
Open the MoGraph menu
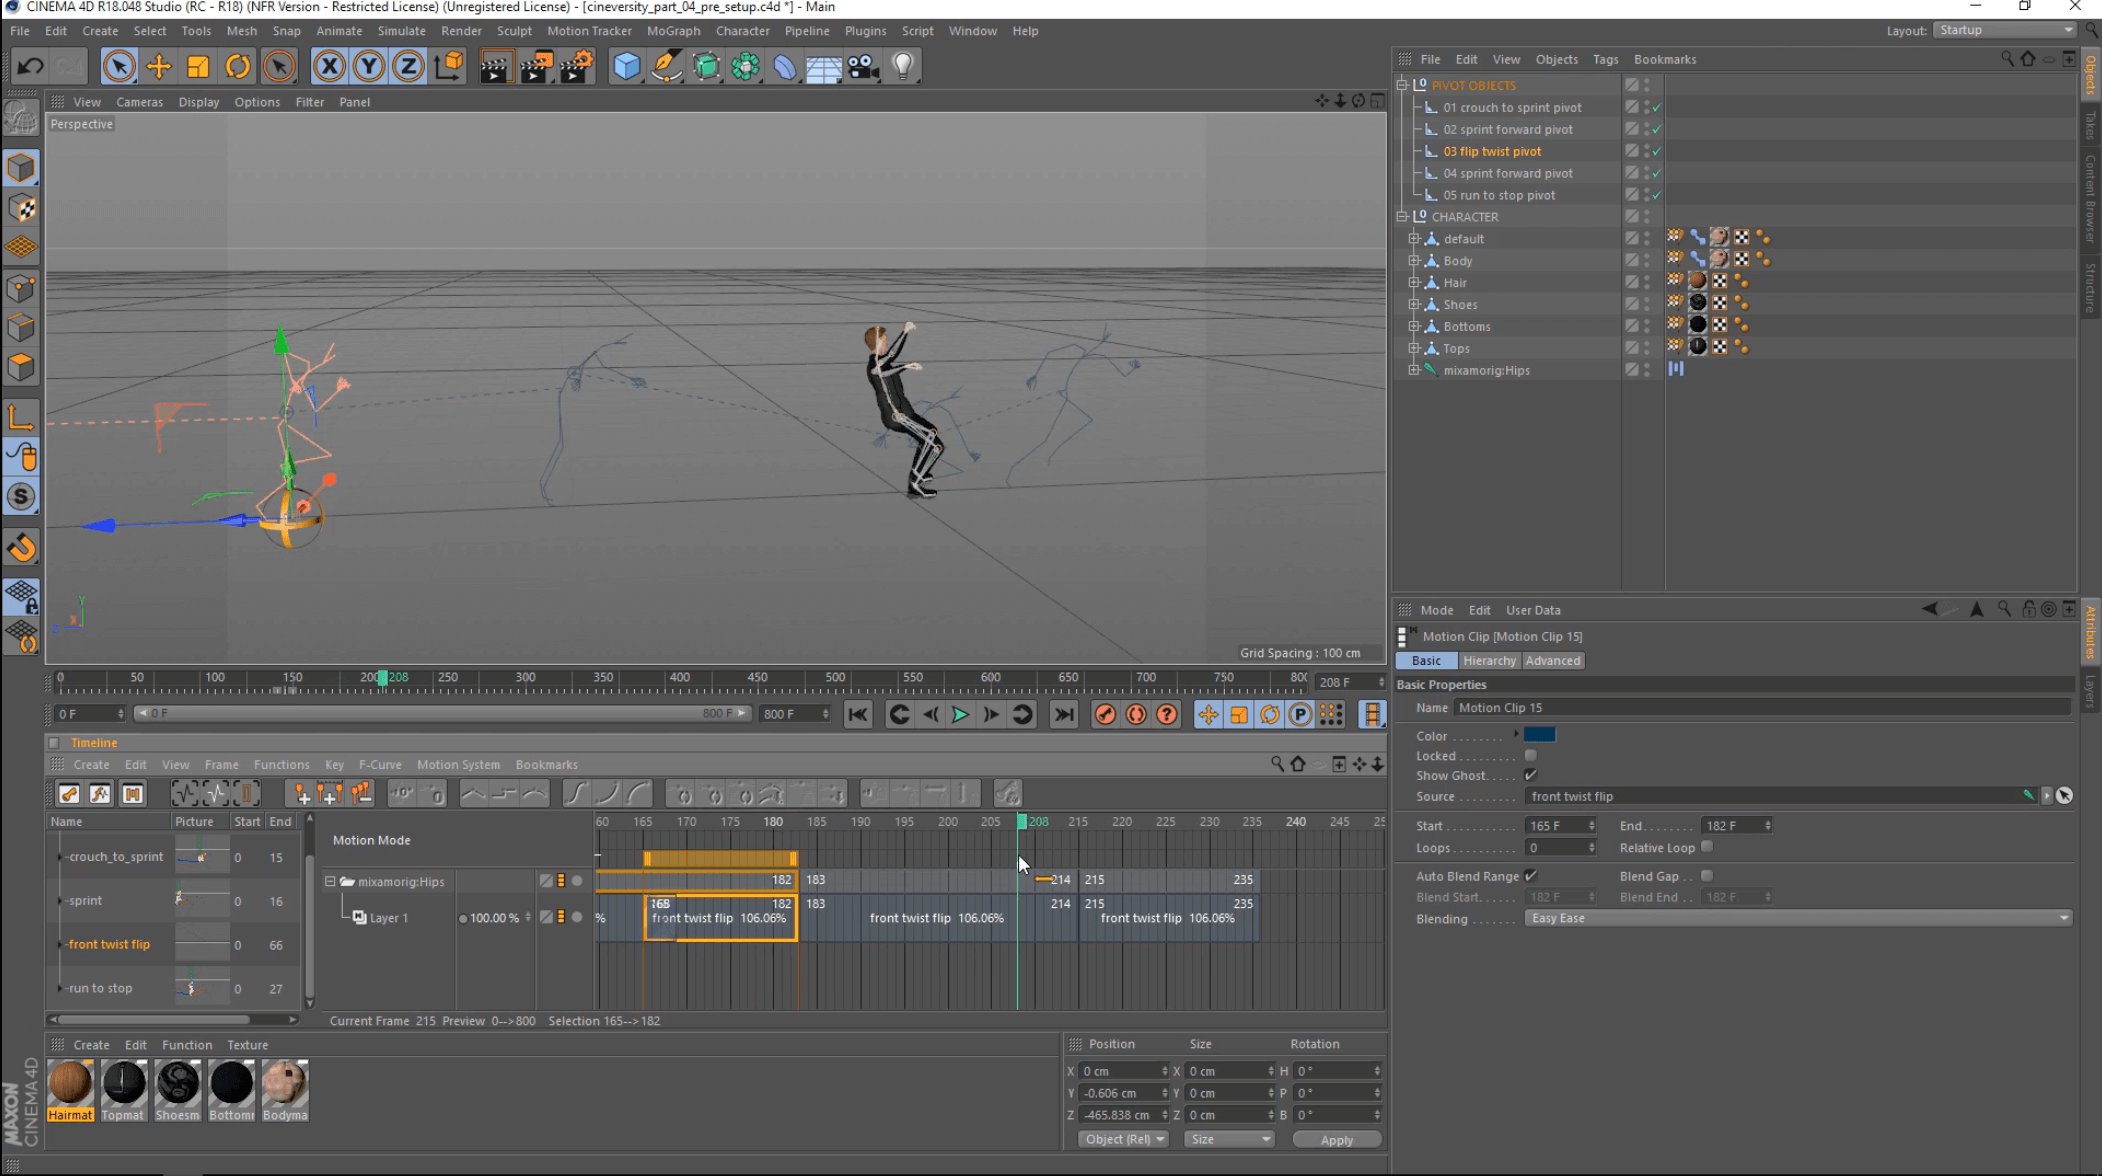click(673, 31)
